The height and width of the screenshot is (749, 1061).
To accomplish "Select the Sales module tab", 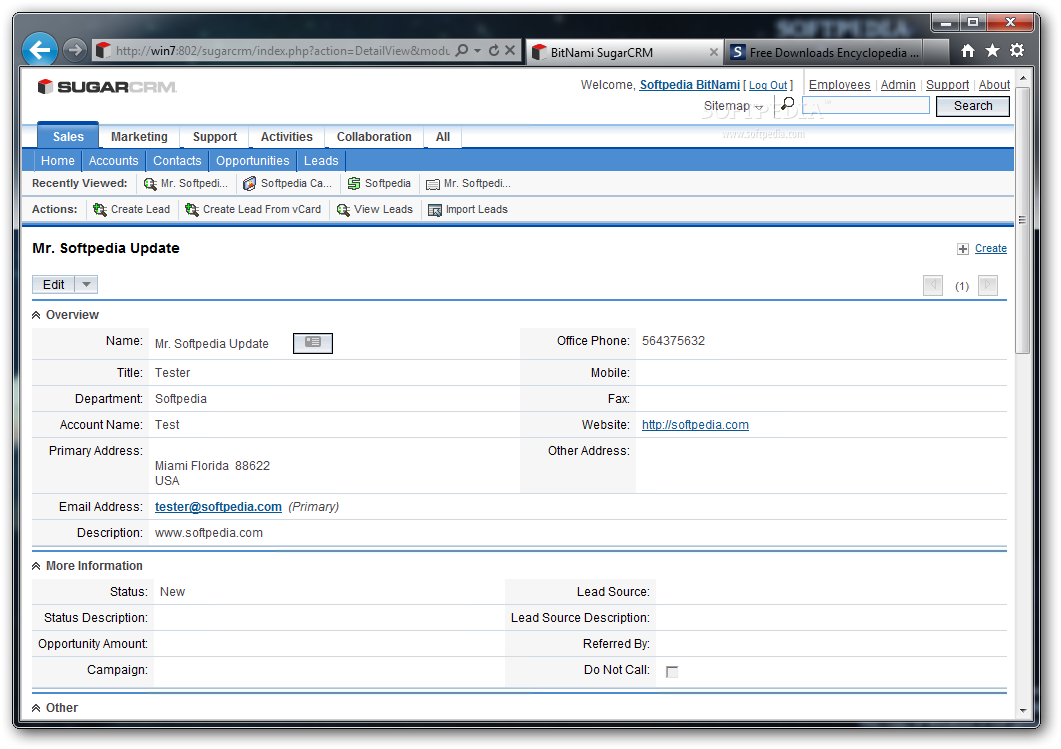I will [68, 137].
